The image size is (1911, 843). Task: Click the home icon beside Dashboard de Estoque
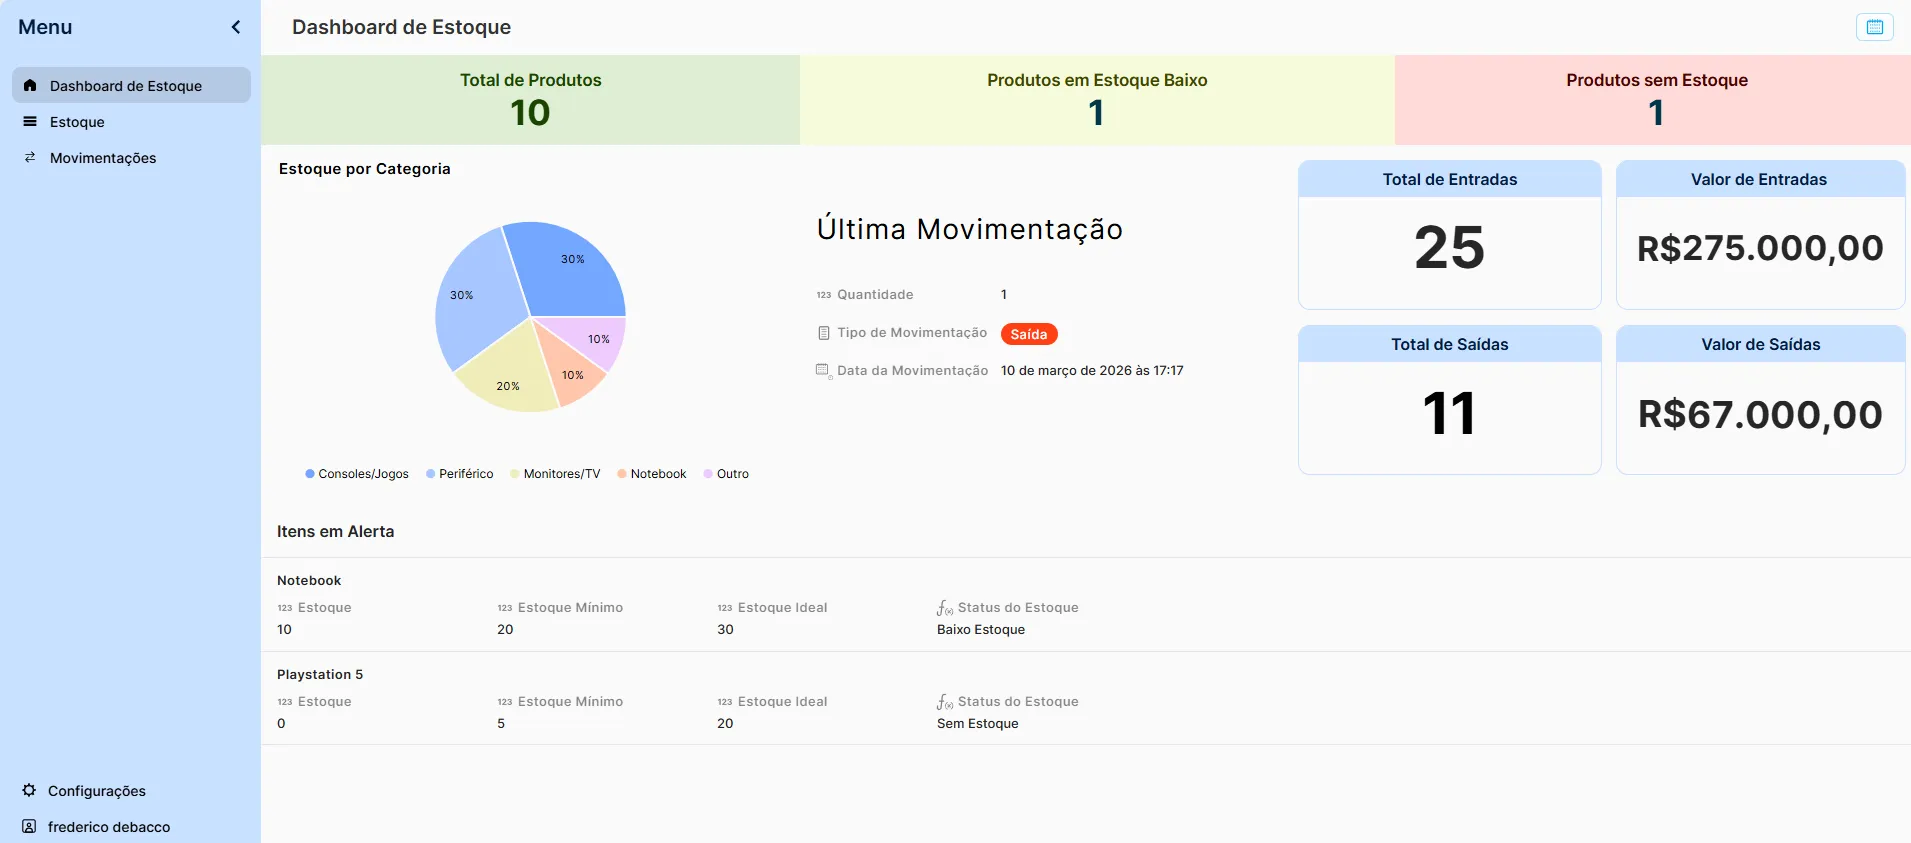(30, 85)
